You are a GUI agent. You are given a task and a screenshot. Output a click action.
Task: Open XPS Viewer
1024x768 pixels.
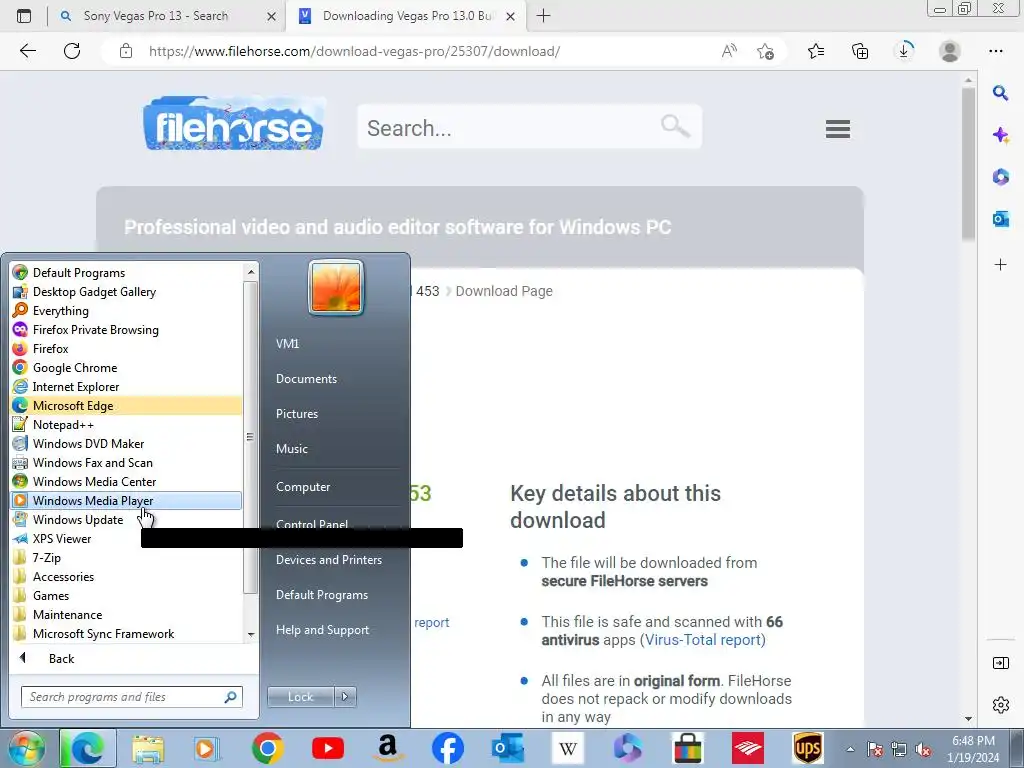(x=126, y=539)
